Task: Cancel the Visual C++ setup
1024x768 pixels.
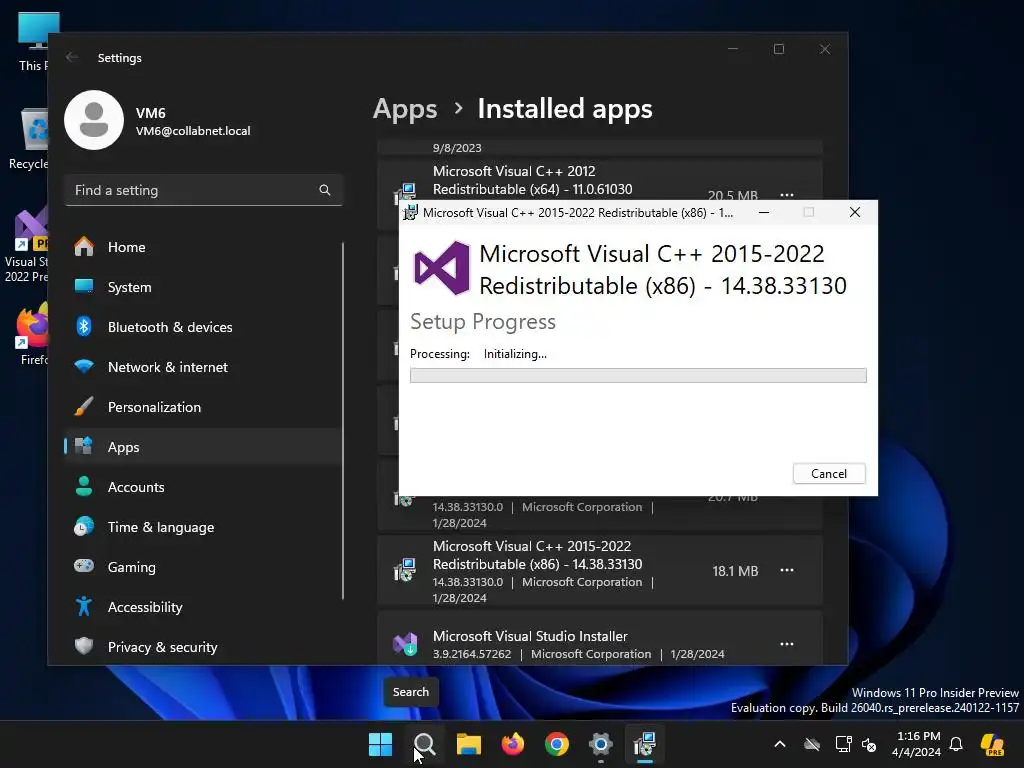Action: [829, 473]
